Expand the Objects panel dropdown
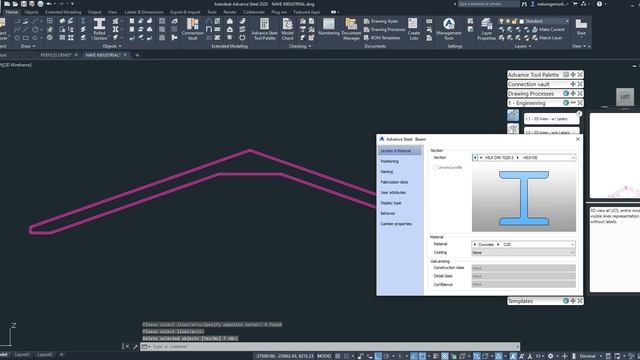 pos(112,47)
